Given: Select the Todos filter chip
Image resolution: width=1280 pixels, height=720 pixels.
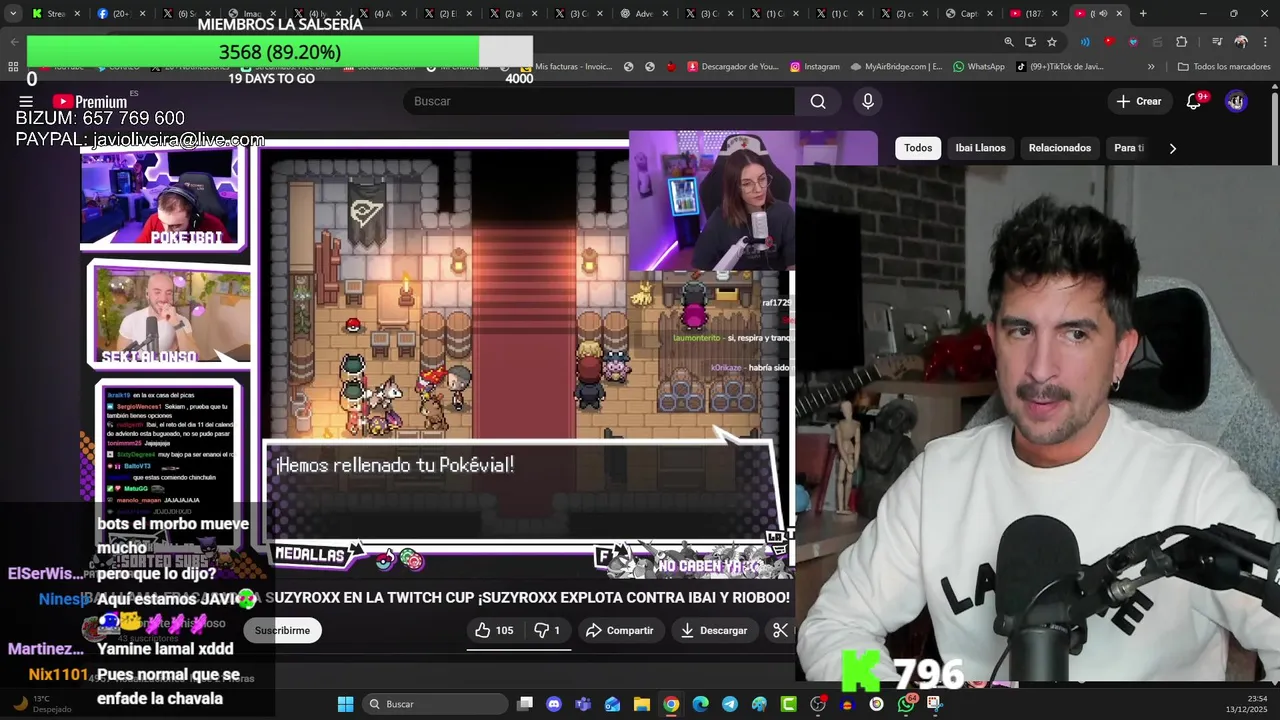Looking at the screenshot, I should [x=918, y=148].
